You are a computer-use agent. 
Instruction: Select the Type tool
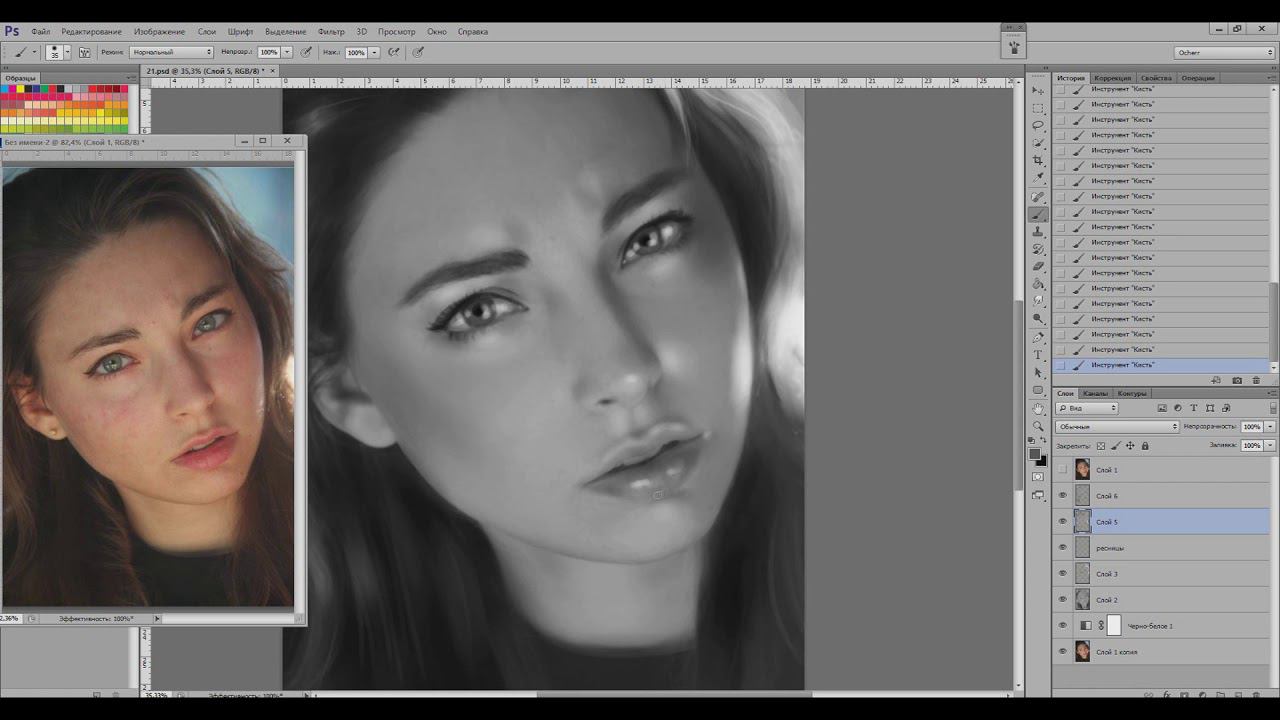coord(1038,355)
